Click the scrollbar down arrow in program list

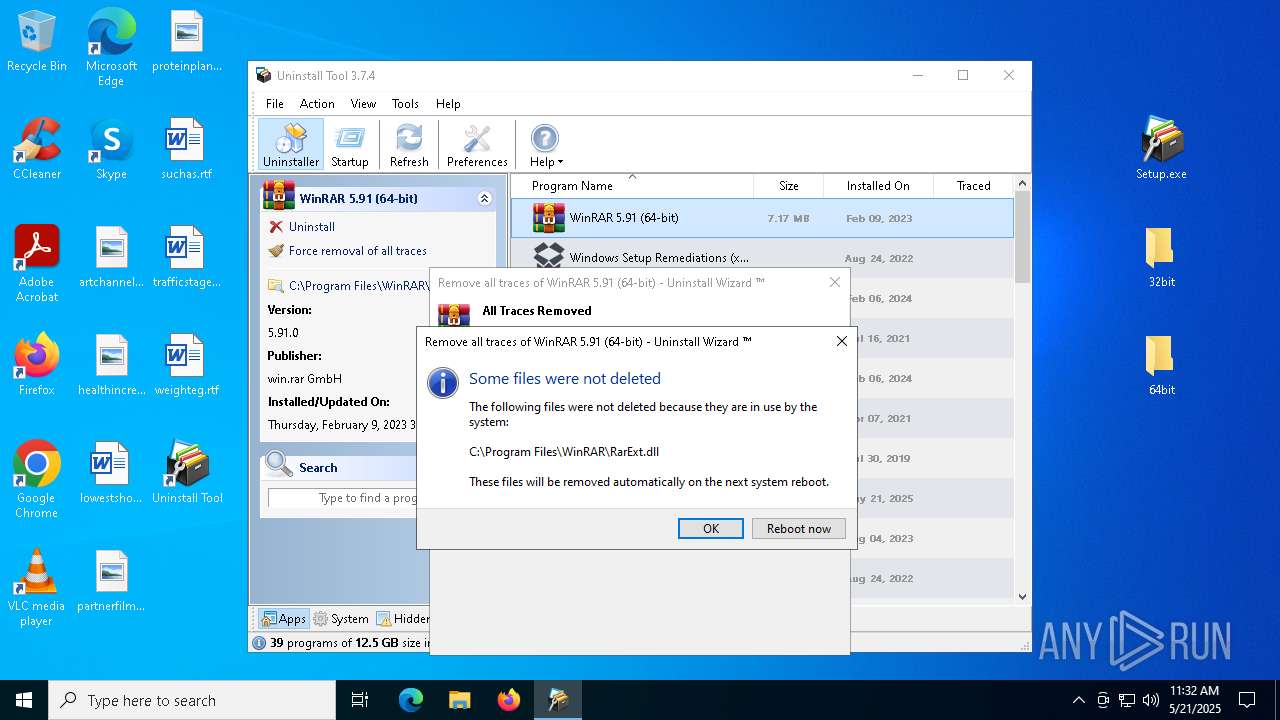(1022, 597)
